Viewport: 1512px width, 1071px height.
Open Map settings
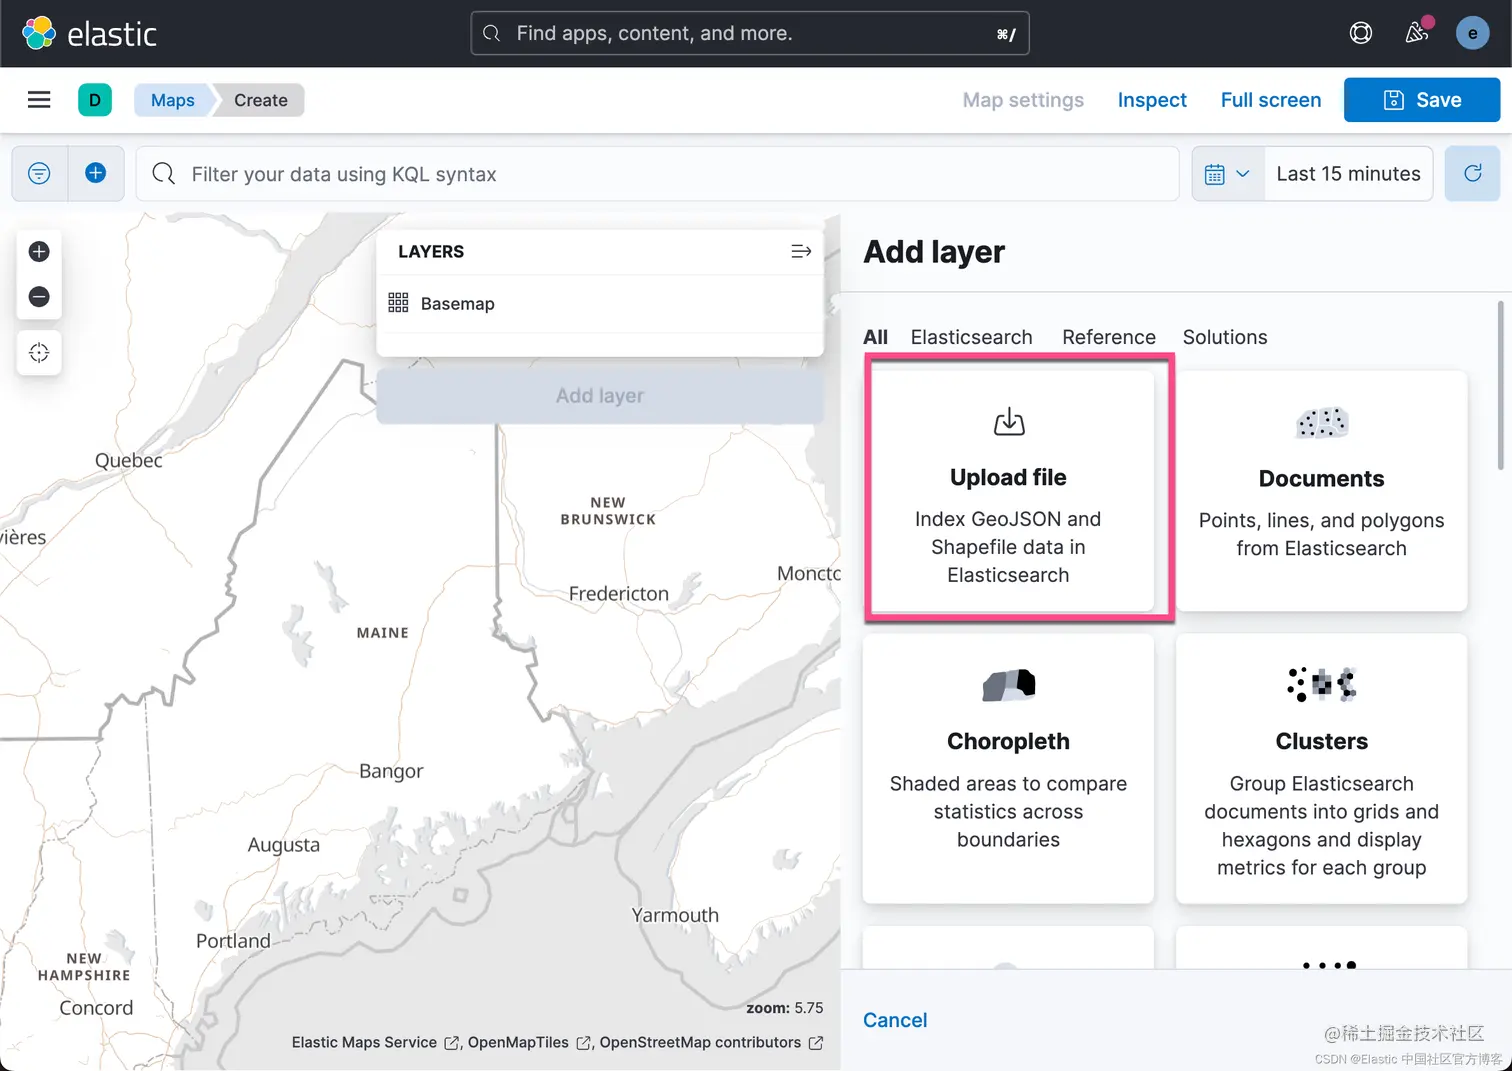pos(1023,100)
